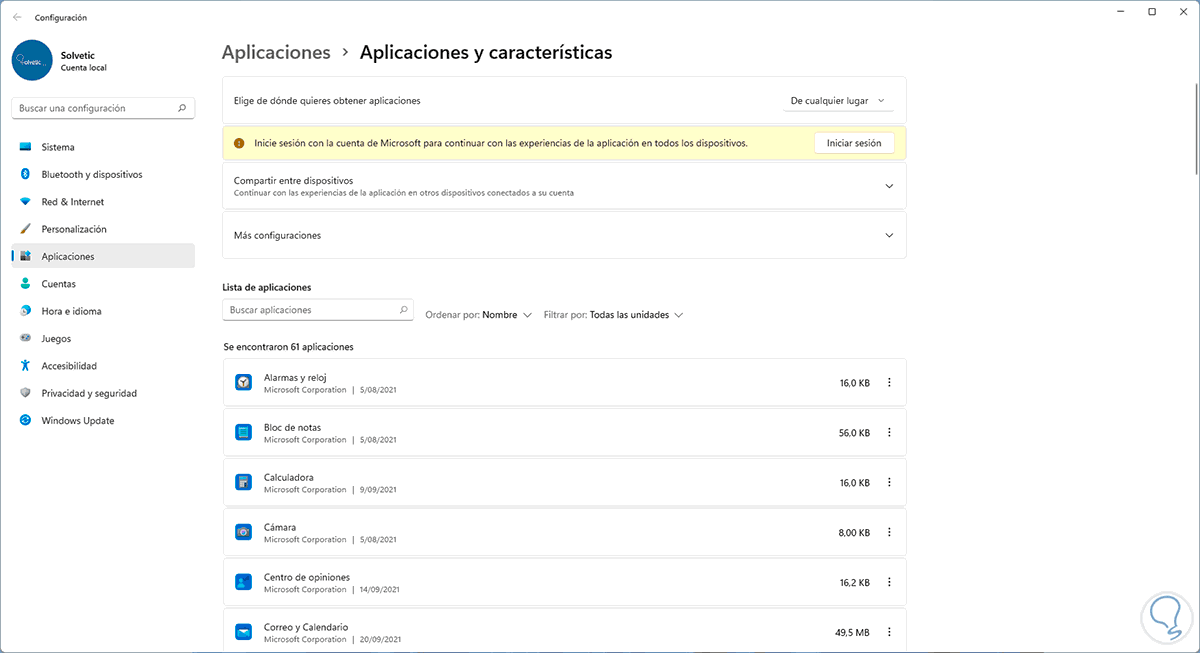Click the Correo y Calendario app icon
Image resolution: width=1200 pixels, height=653 pixels.
243,632
